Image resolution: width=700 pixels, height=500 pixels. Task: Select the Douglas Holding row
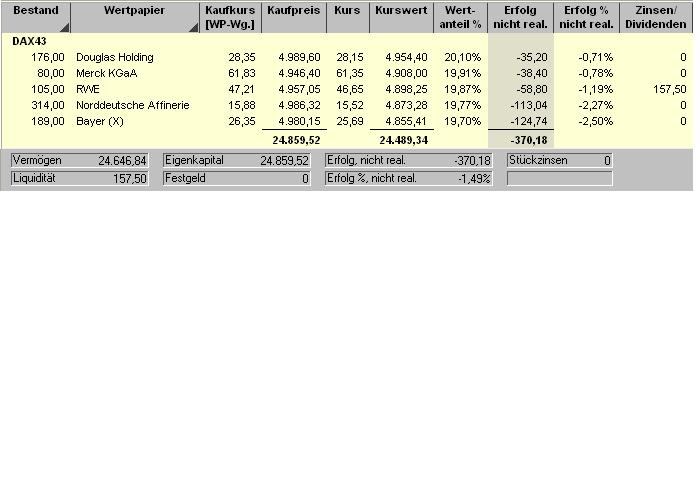(347, 57)
